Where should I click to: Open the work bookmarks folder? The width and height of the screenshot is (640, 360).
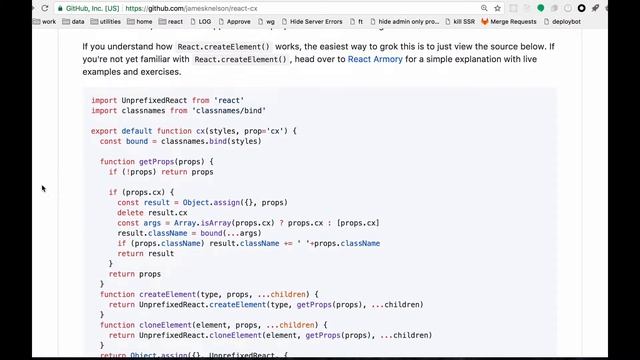point(44,22)
